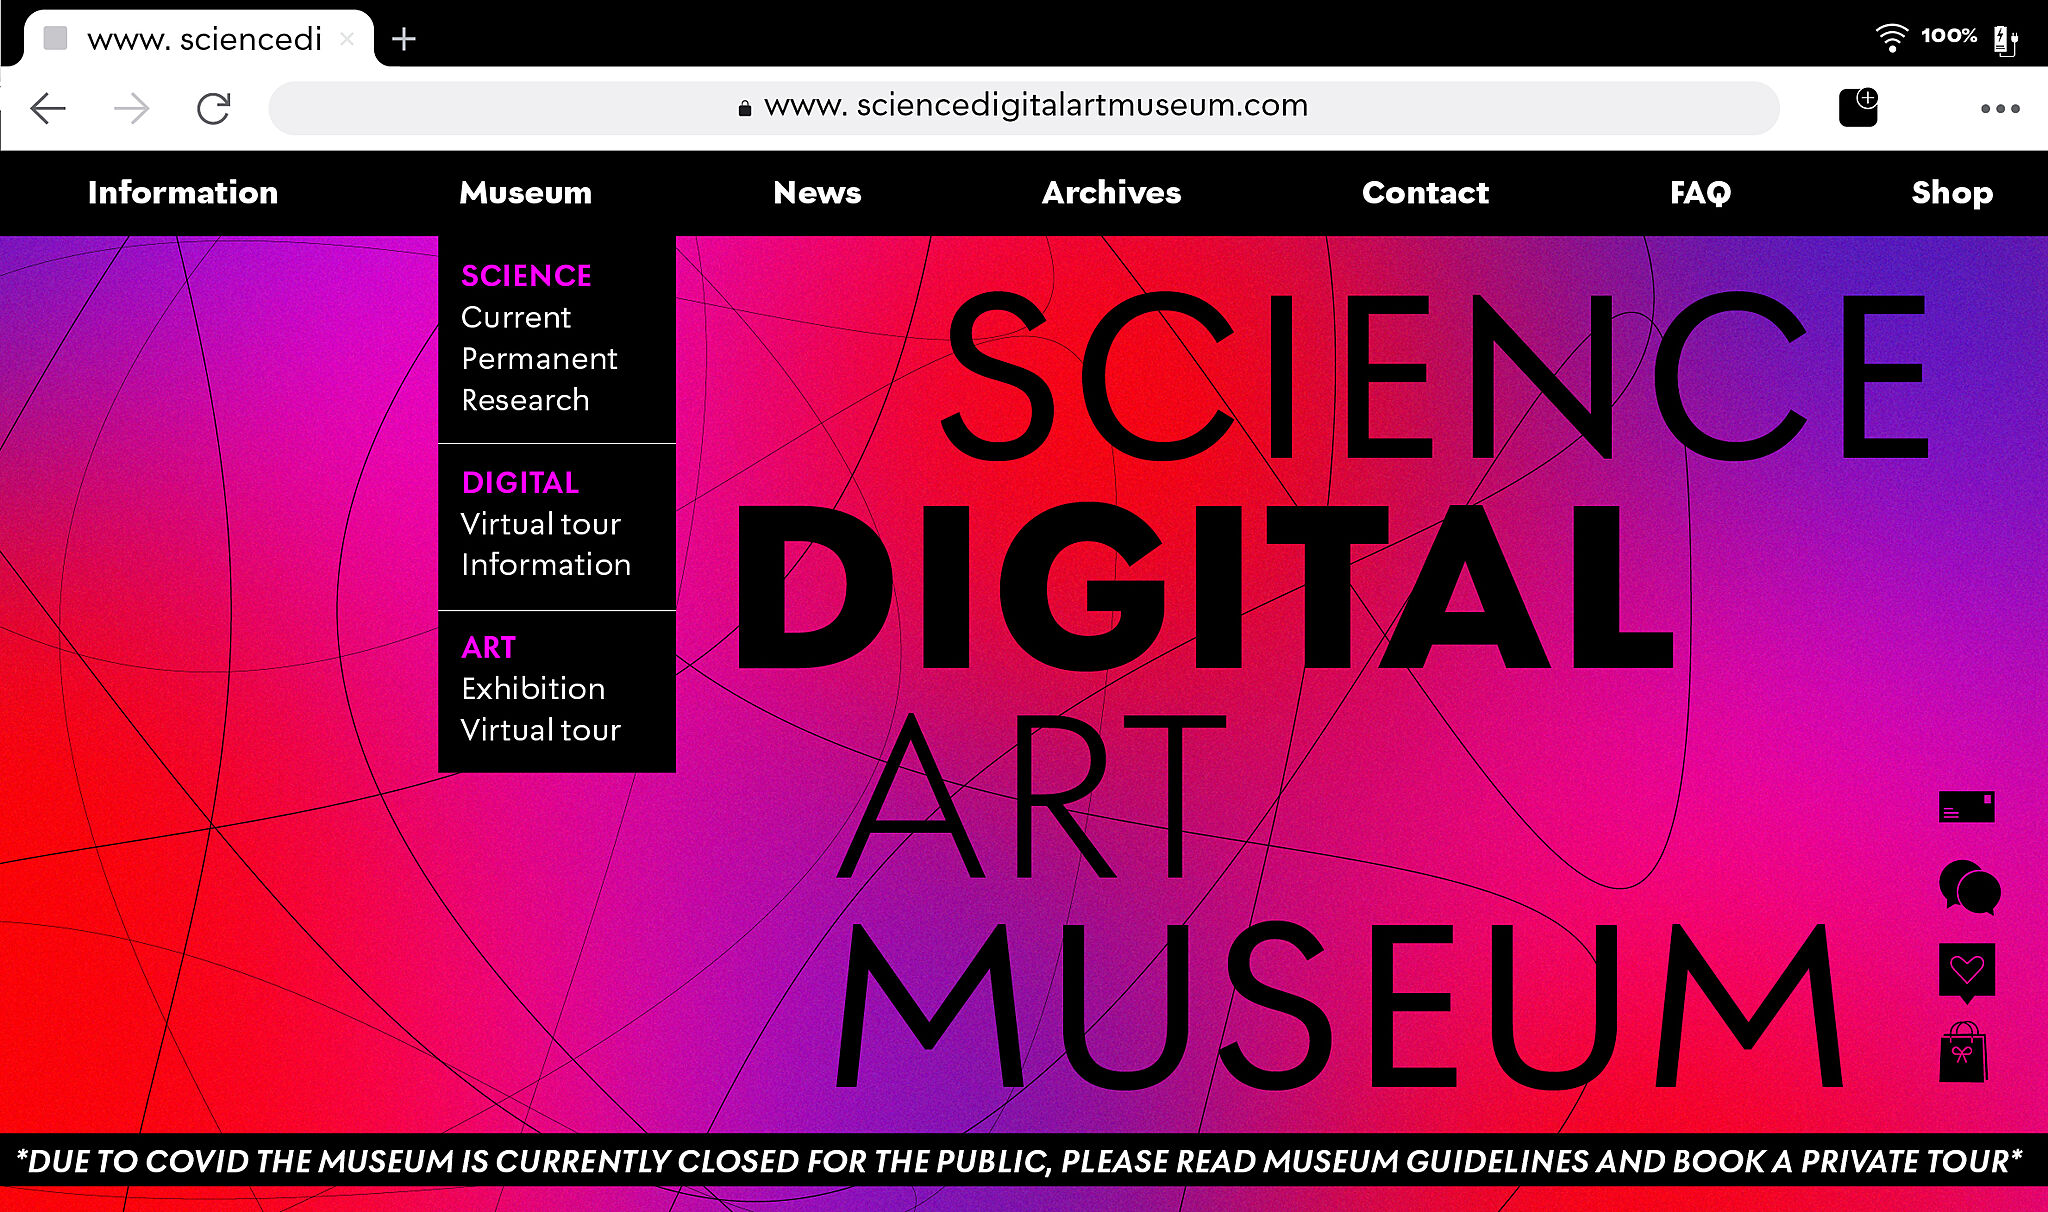Viewport: 2048px width, 1212px height.
Task: Open Virtual tour under DIGITAL
Action: (541, 524)
